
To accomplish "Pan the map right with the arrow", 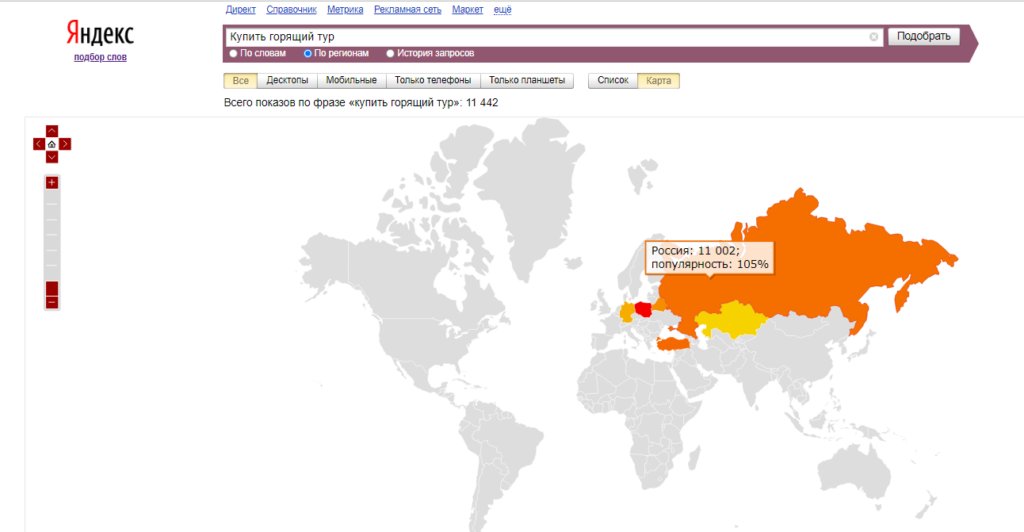I will (65, 144).
